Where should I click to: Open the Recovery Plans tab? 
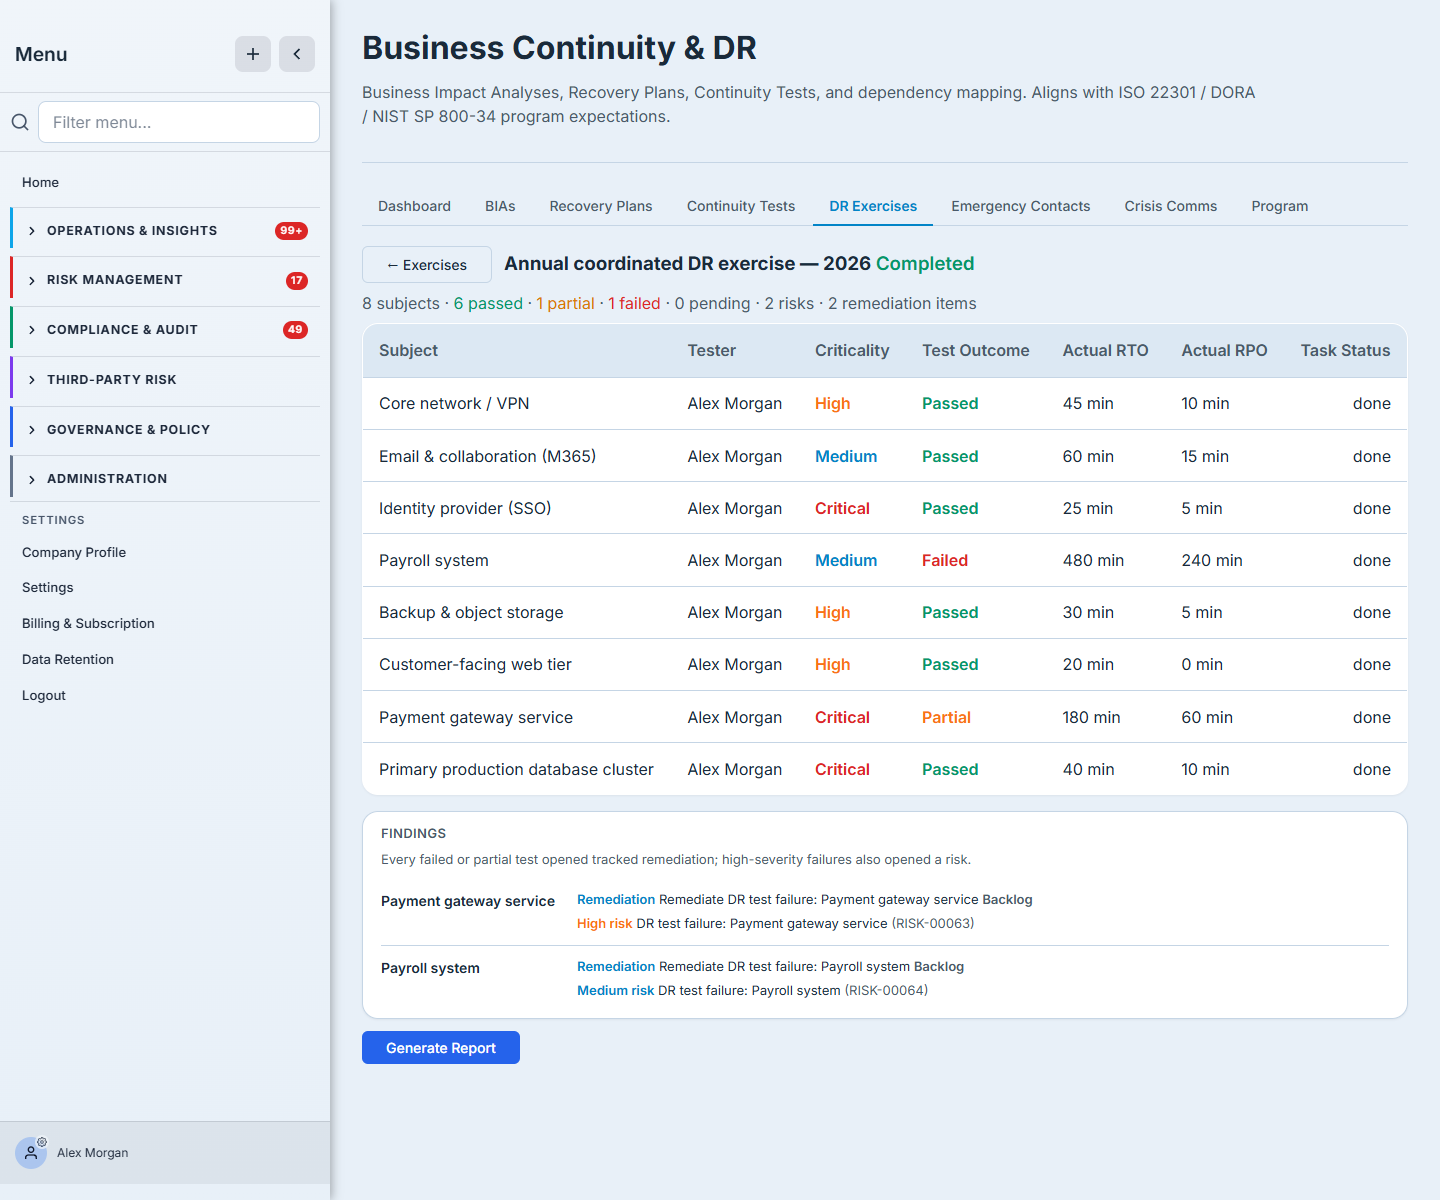tap(601, 206)
